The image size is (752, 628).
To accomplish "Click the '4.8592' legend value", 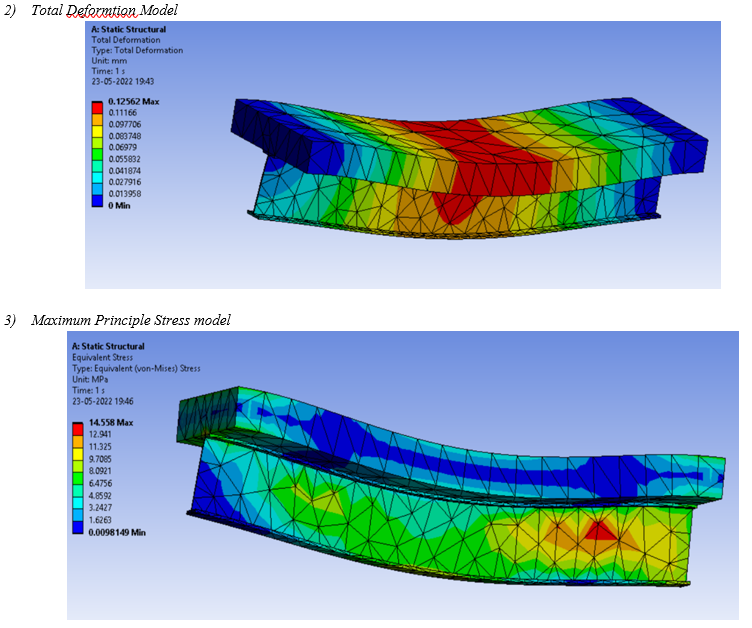I will coord(100,496).
